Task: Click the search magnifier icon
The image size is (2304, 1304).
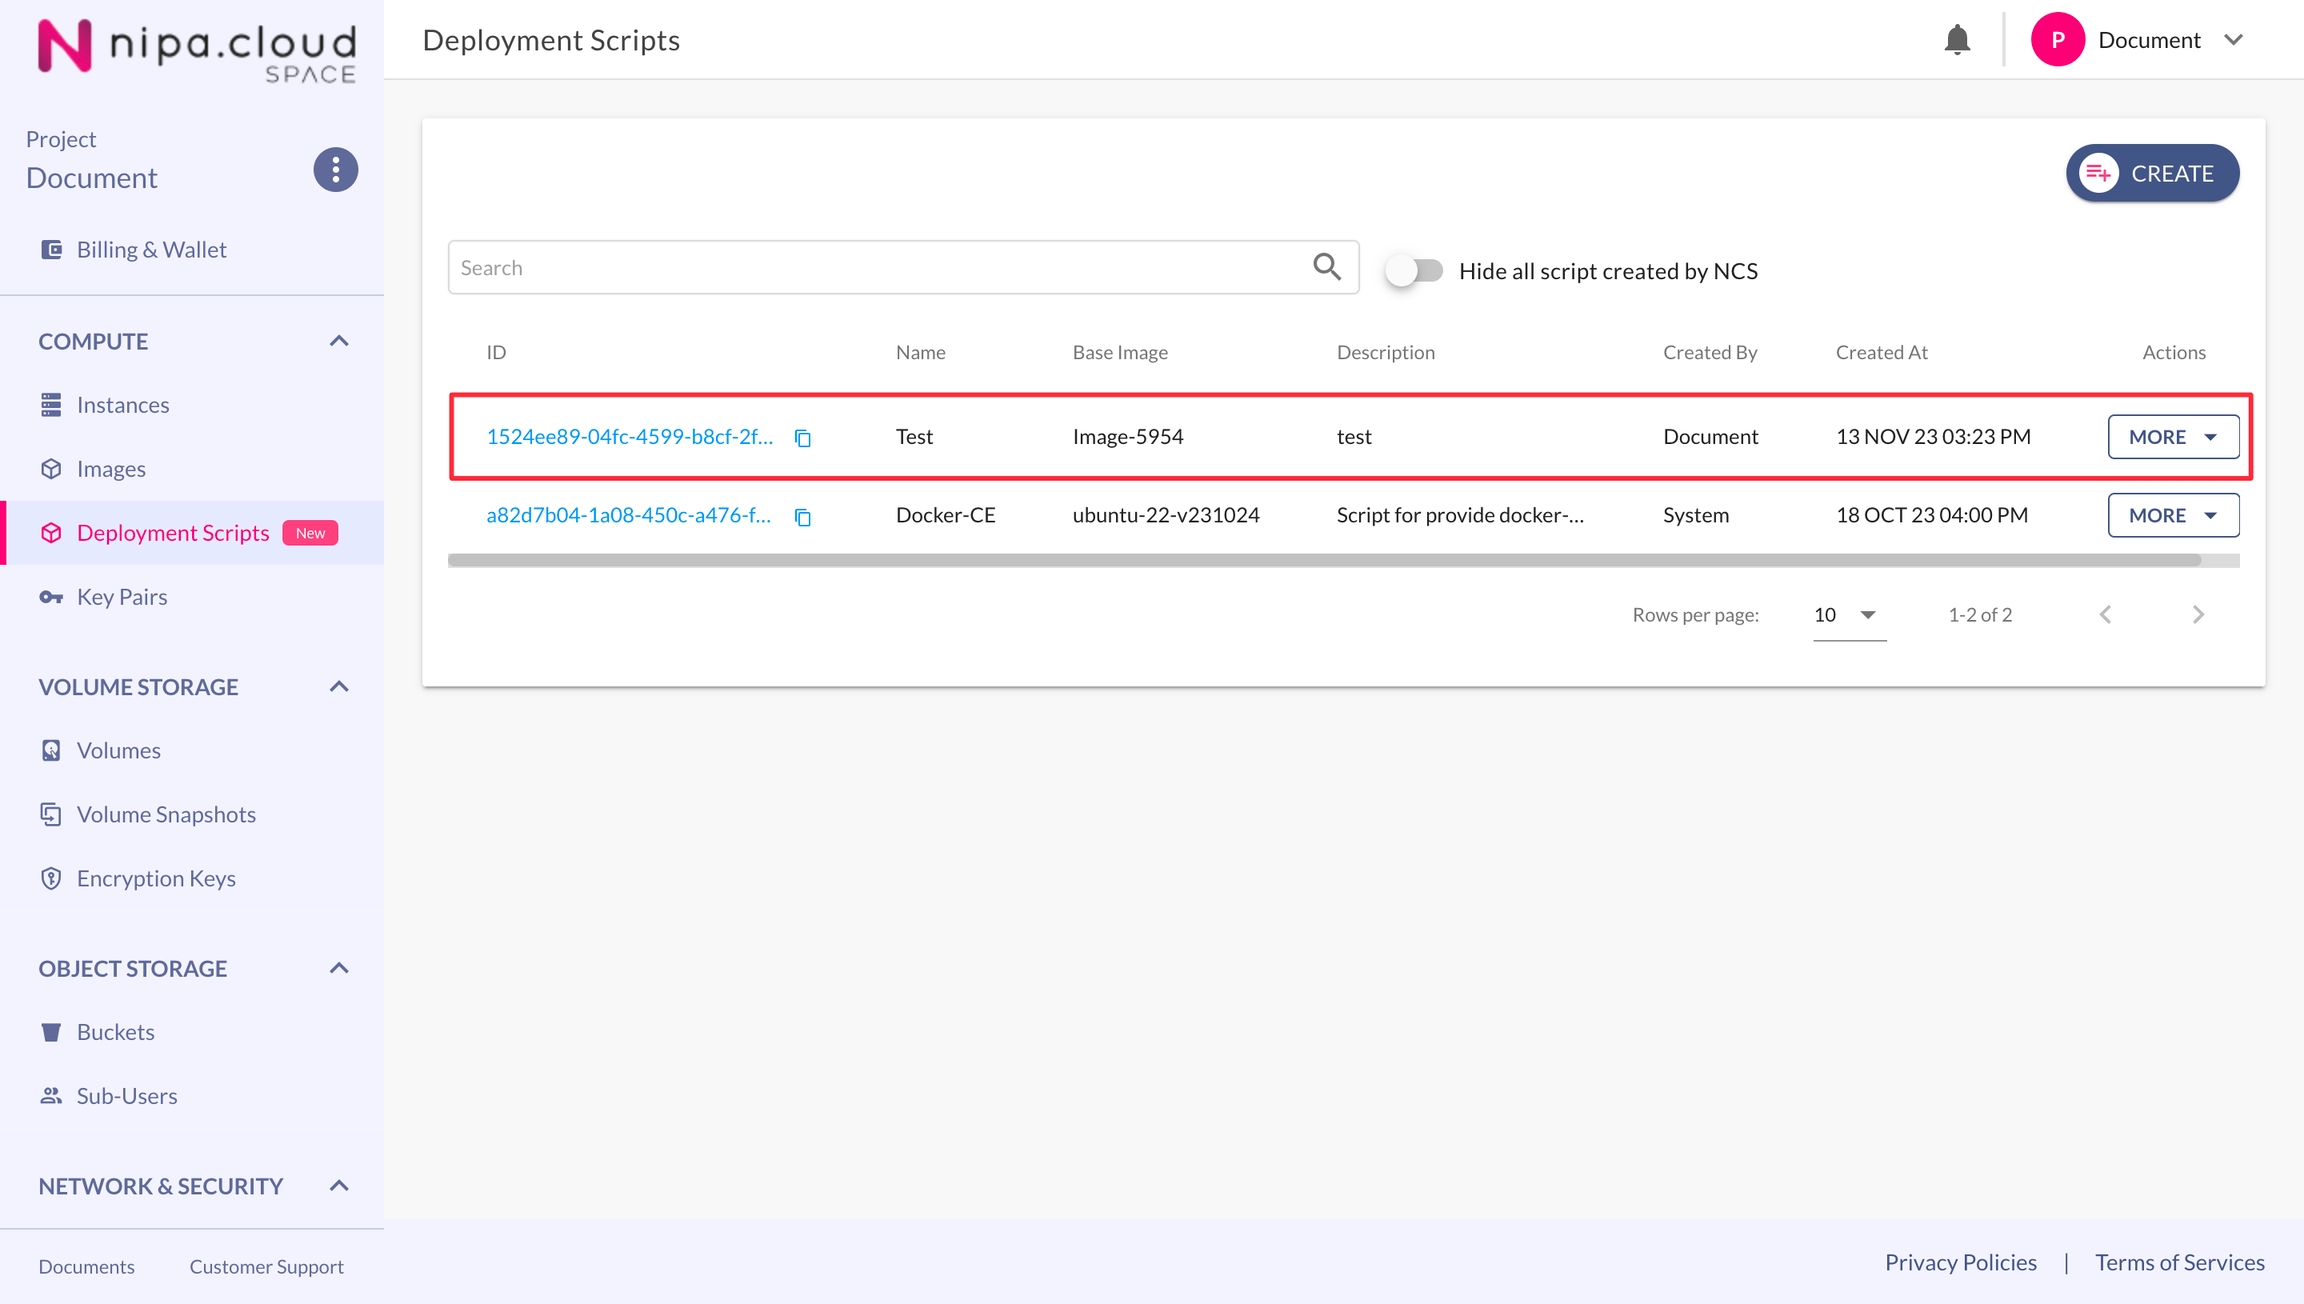Action: (1326, 267)
